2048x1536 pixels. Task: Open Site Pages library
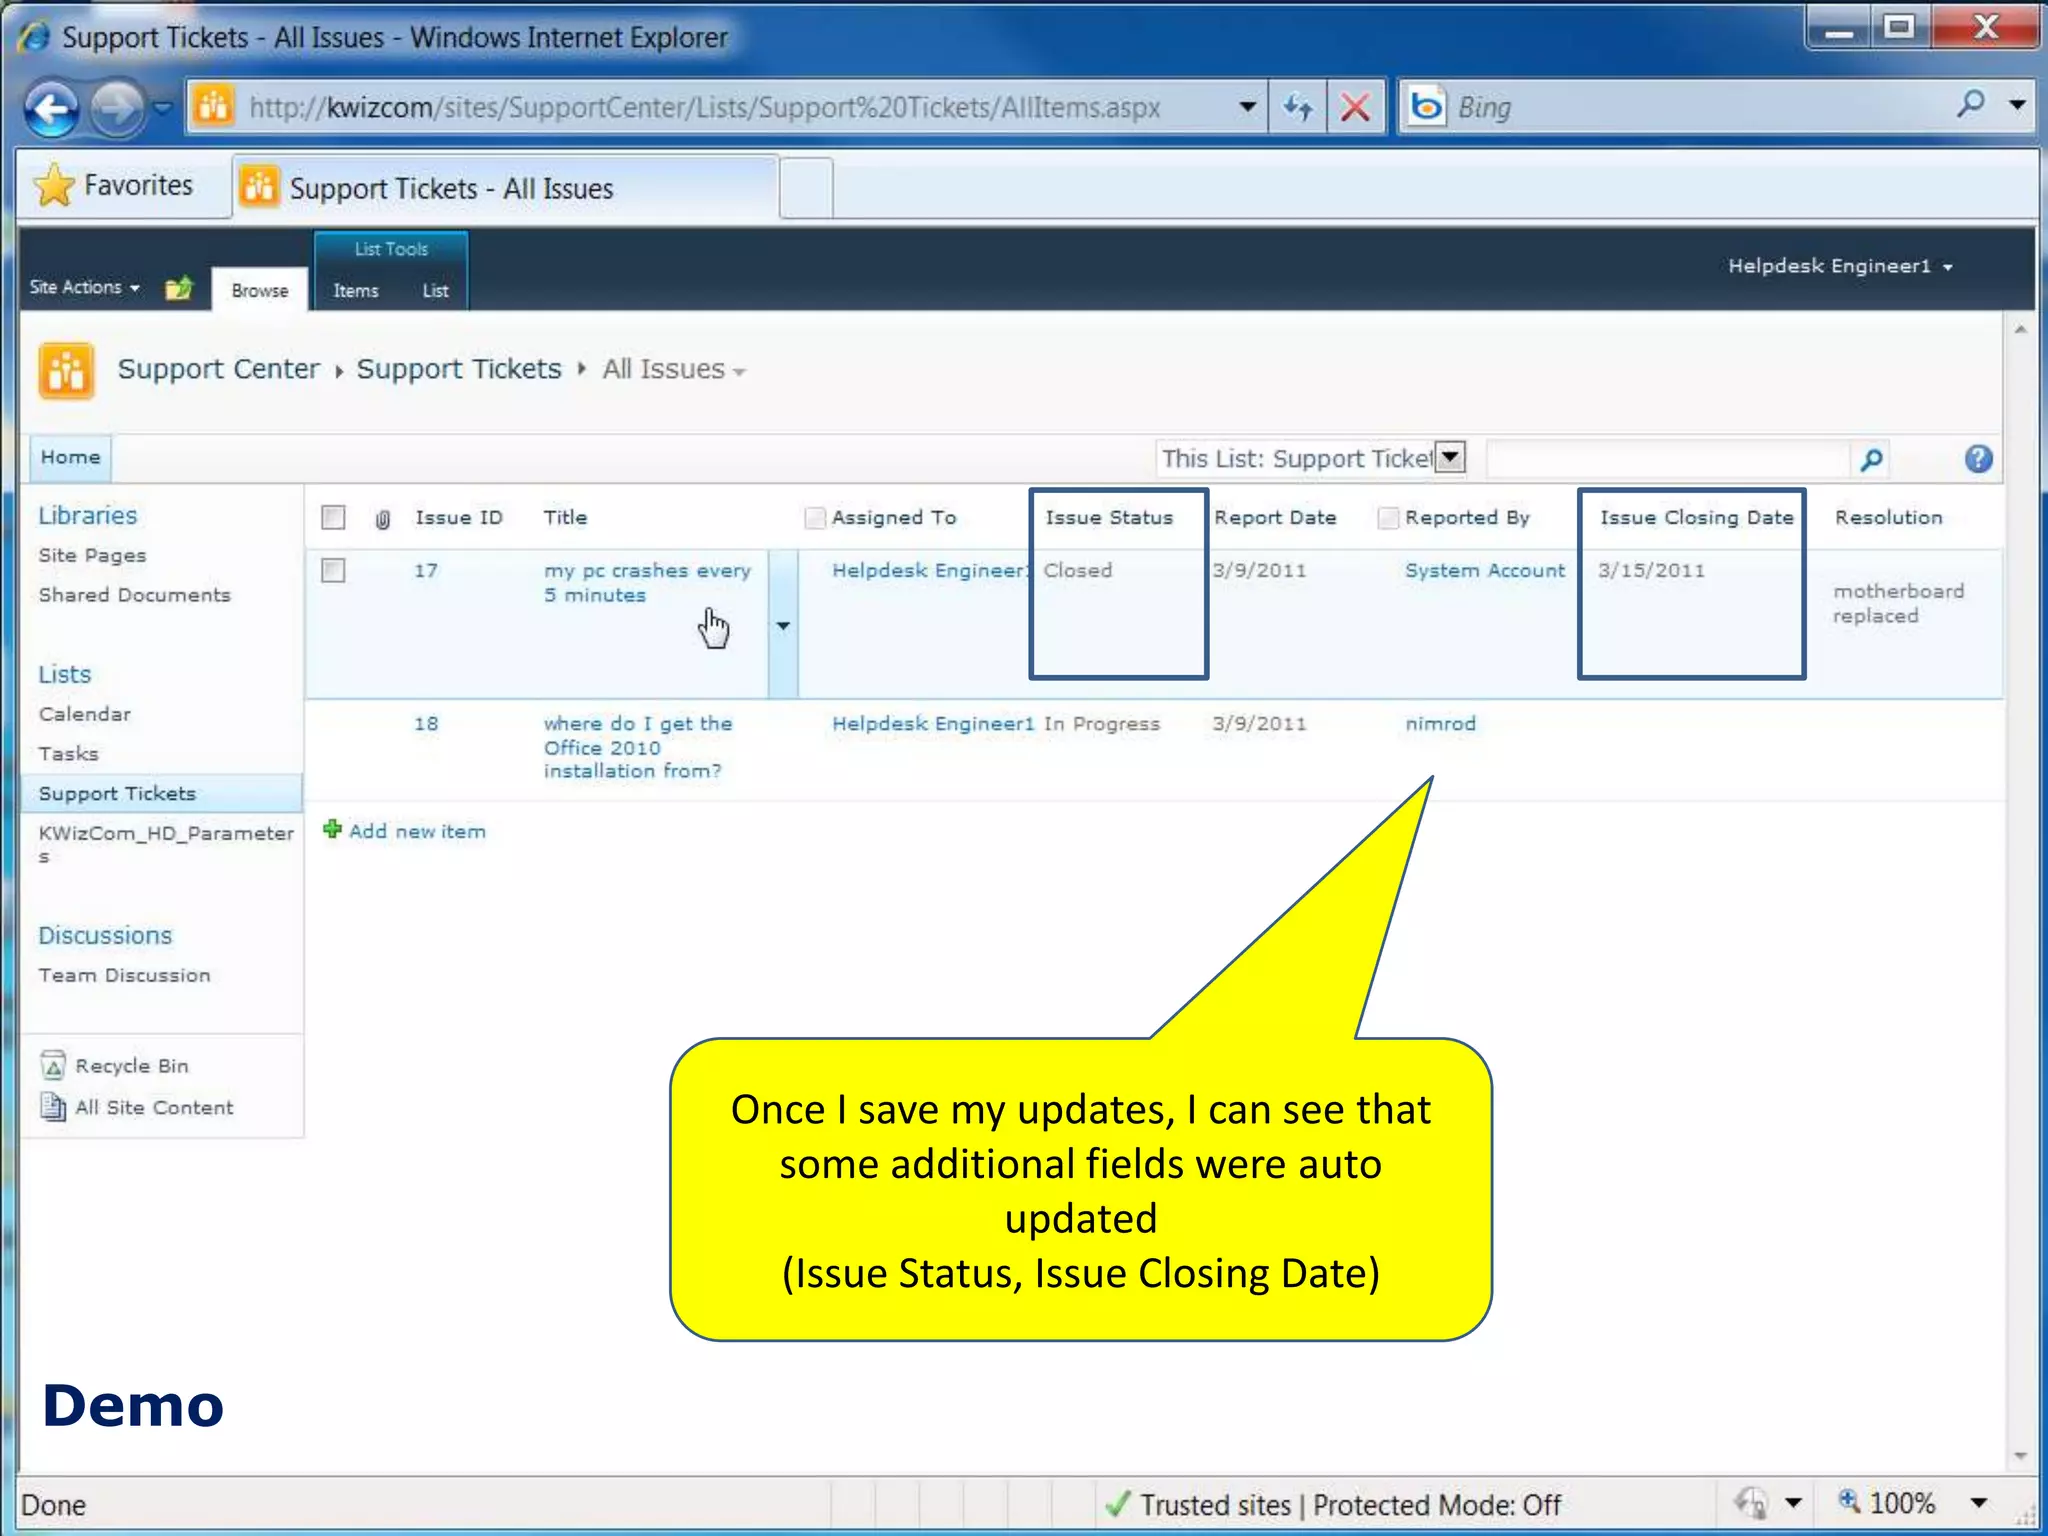point(92,555)
